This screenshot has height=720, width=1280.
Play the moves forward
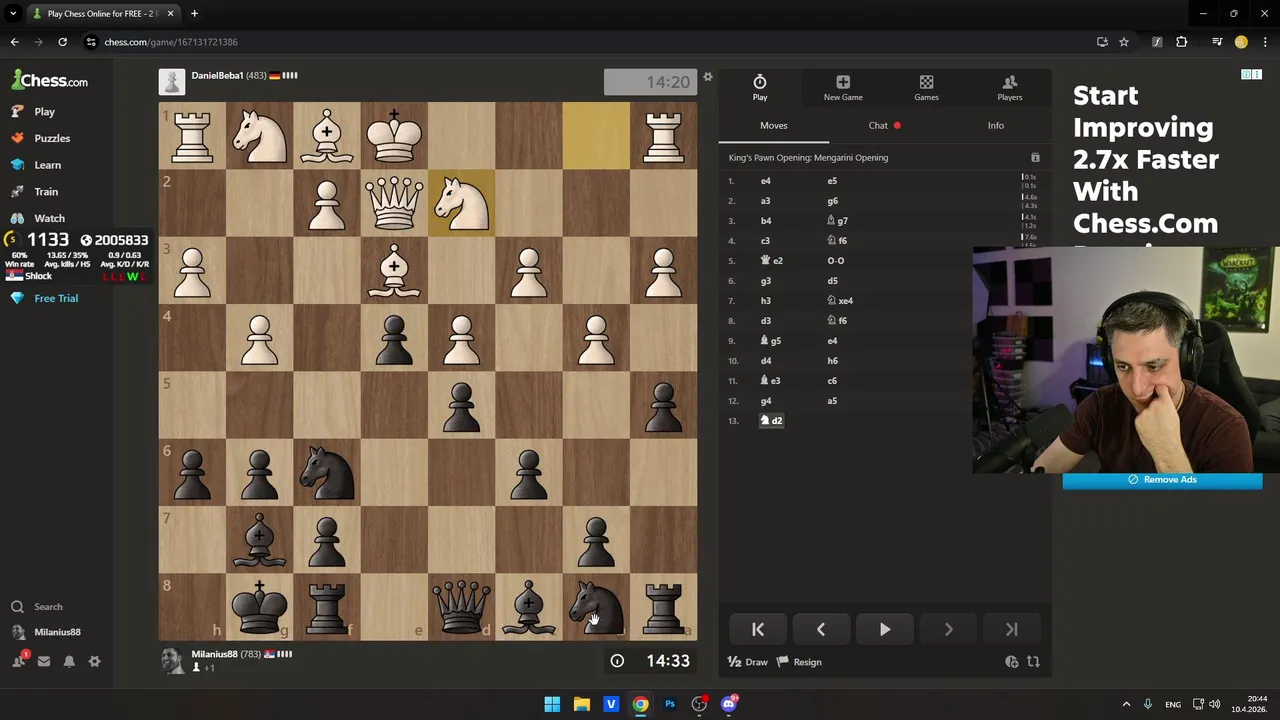[885, 629]
